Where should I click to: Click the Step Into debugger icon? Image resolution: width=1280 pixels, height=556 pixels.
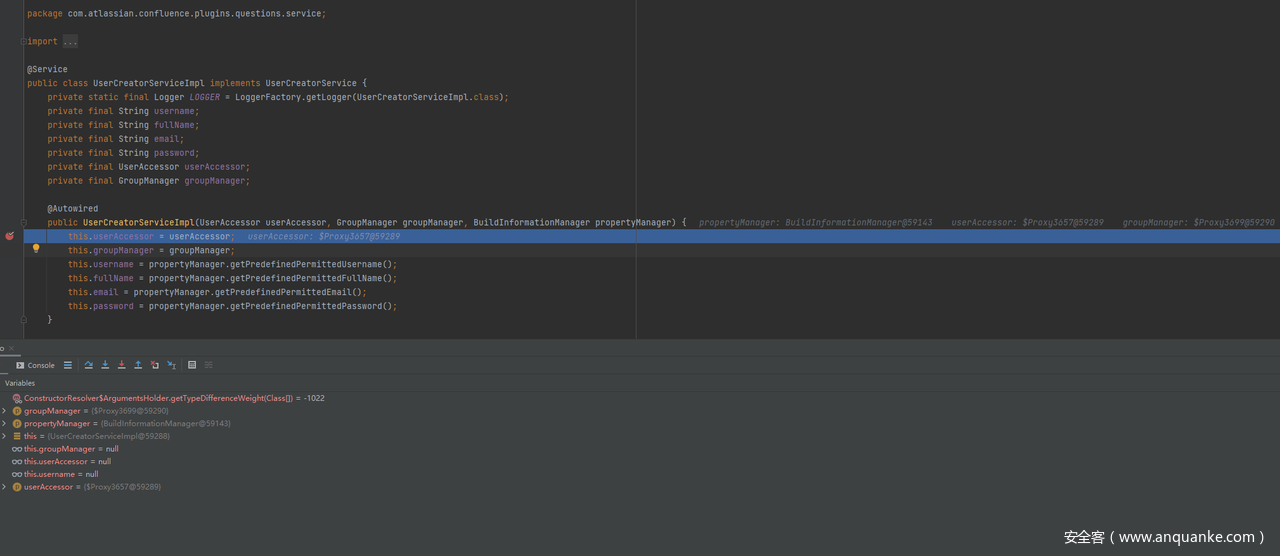pos(105,365)
